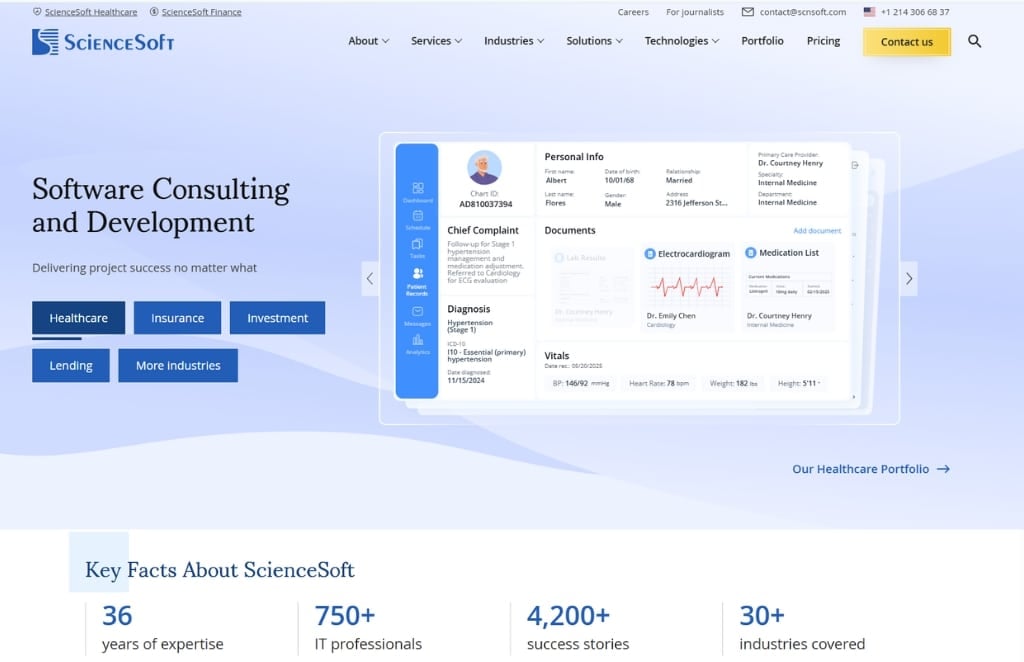Open the Schedule icon in the blue sidebar

point(418,216)
